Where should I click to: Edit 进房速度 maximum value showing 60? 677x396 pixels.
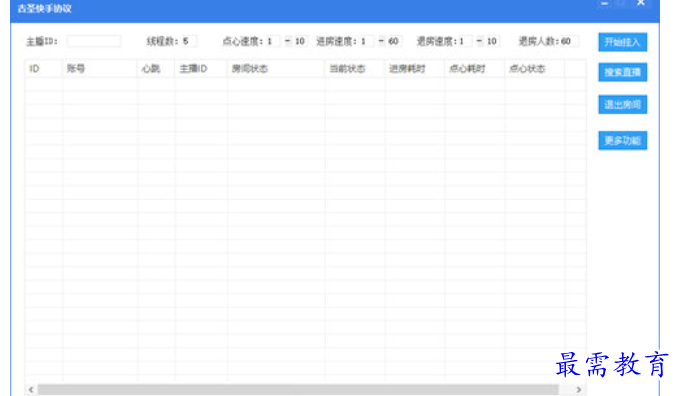point(394,41)
